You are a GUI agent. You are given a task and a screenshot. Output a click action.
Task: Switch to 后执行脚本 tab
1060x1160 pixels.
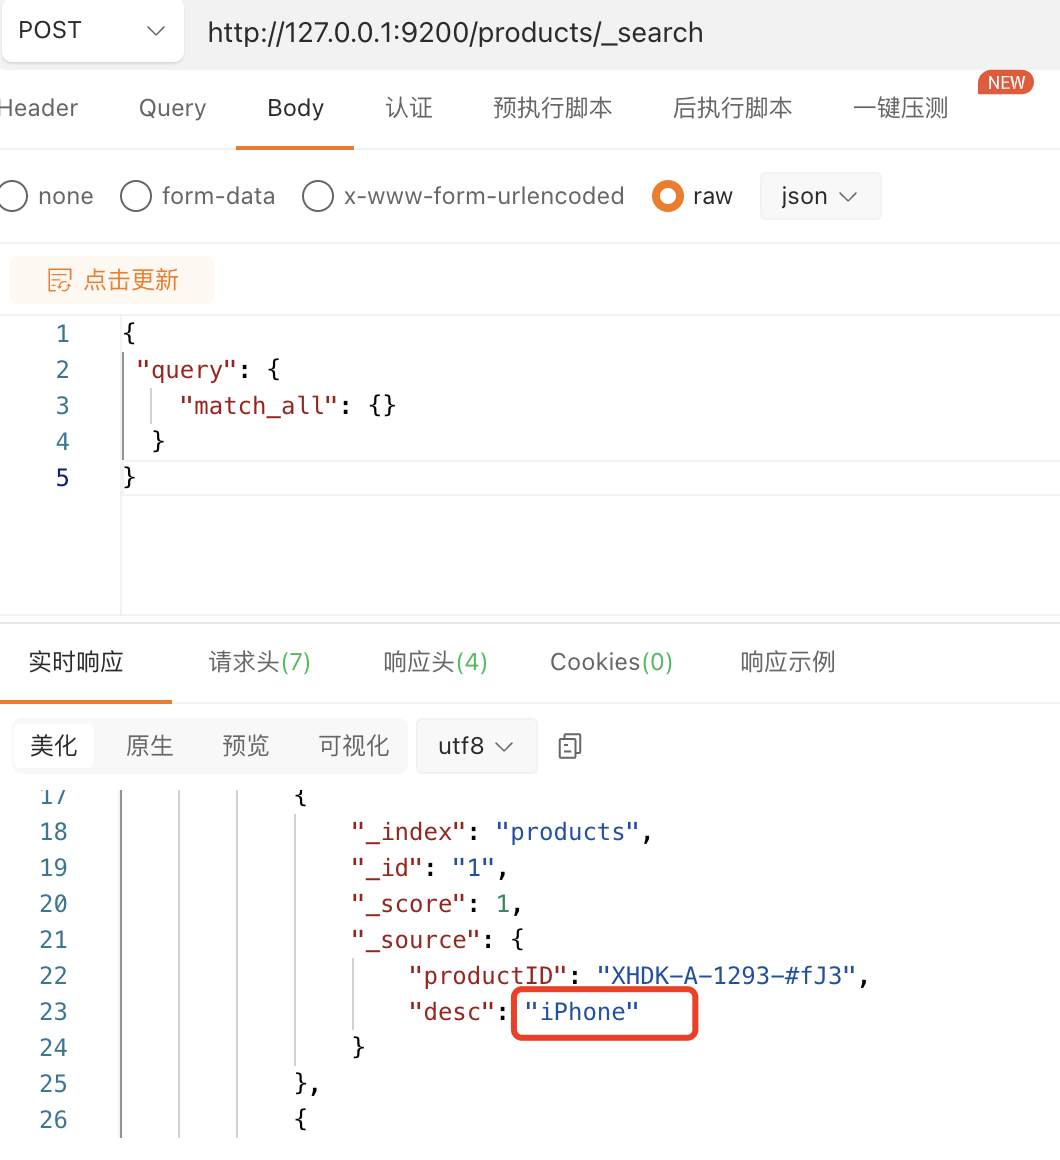point(732,108)
